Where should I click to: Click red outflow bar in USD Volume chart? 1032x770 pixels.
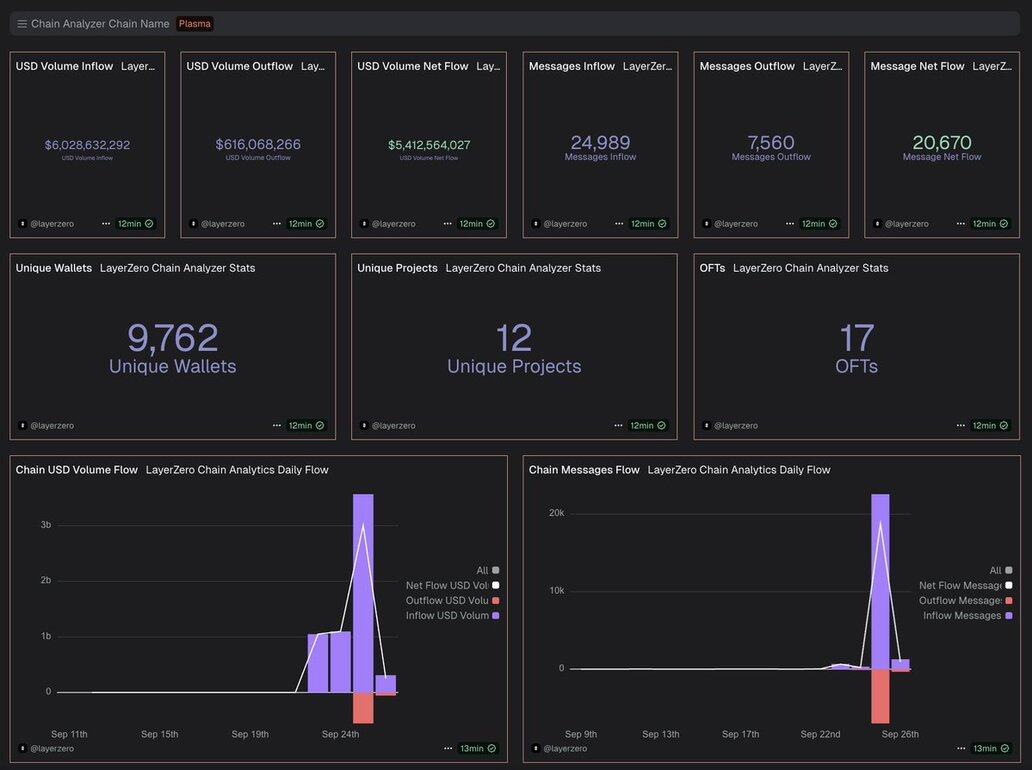[x=363, y=707]
